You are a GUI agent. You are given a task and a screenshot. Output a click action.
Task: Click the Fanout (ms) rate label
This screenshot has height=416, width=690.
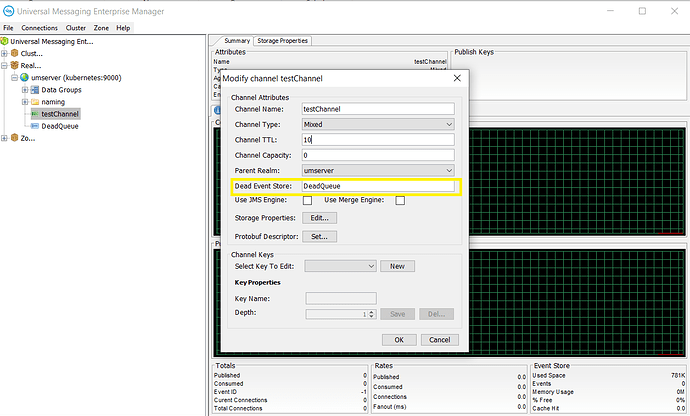[389, 407]
